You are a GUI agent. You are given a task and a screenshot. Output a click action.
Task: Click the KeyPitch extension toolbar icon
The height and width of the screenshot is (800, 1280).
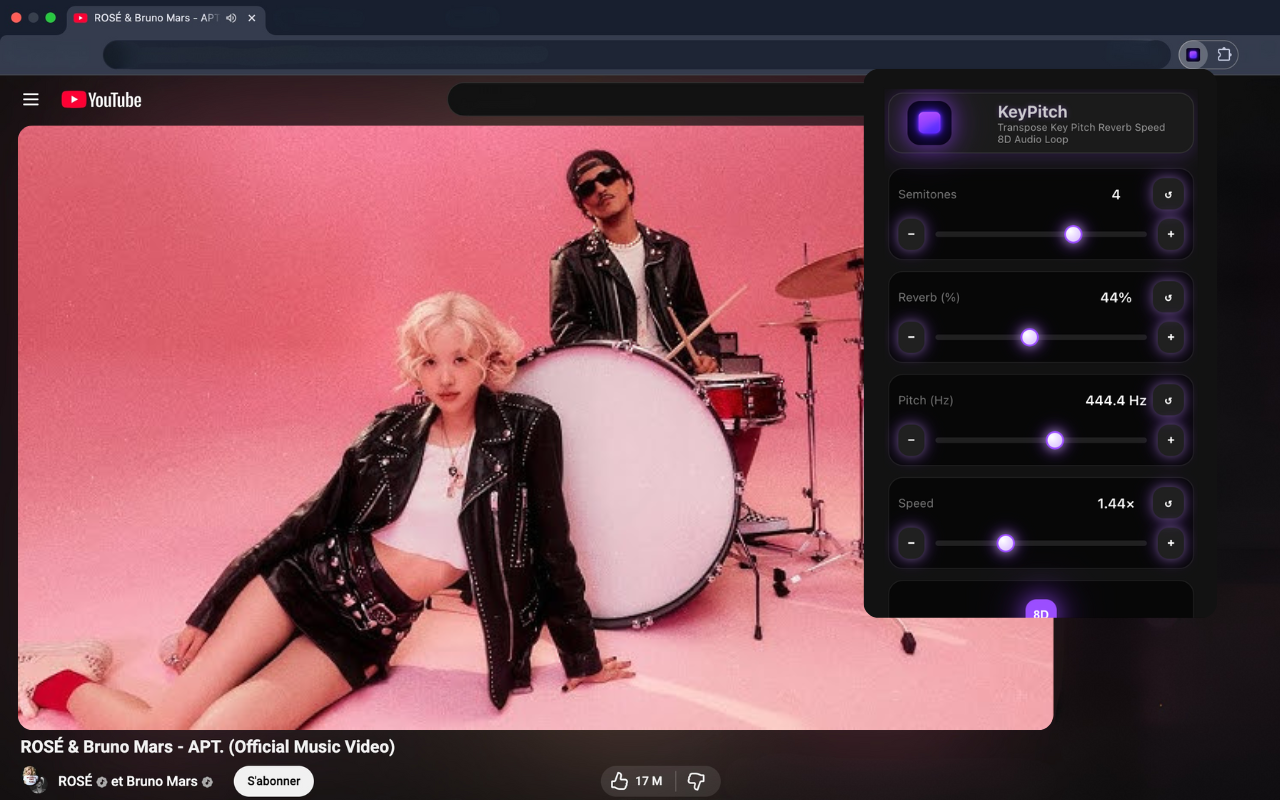[1193, 55]
